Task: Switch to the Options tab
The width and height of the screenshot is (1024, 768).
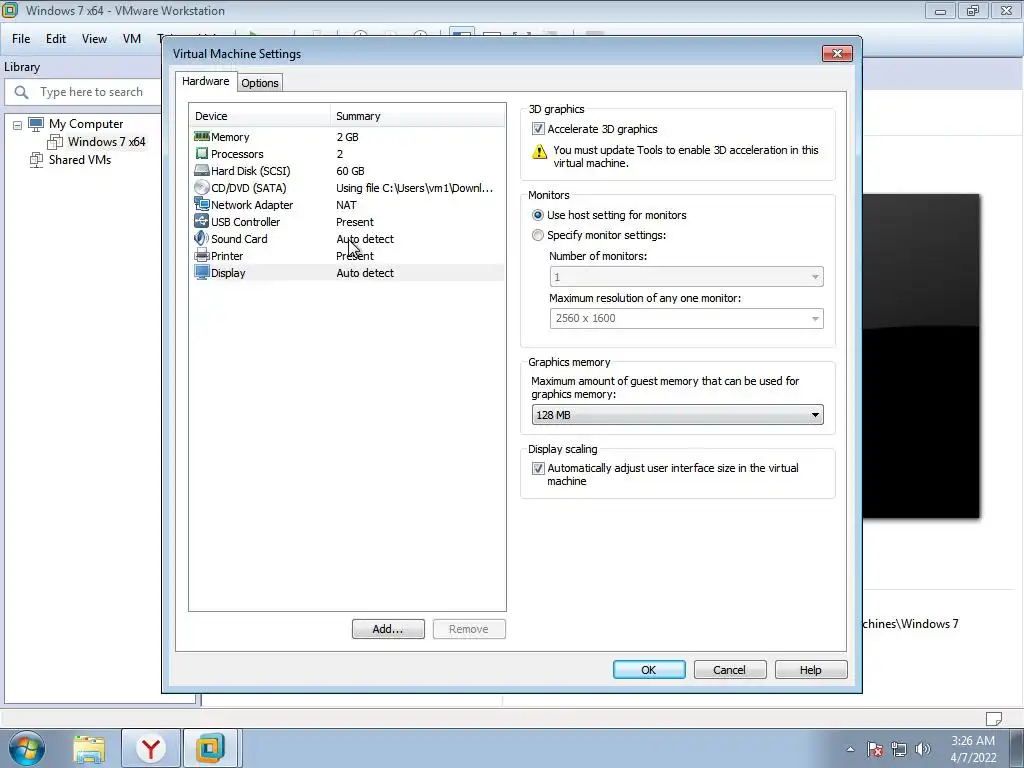Action: click(260, 83)
